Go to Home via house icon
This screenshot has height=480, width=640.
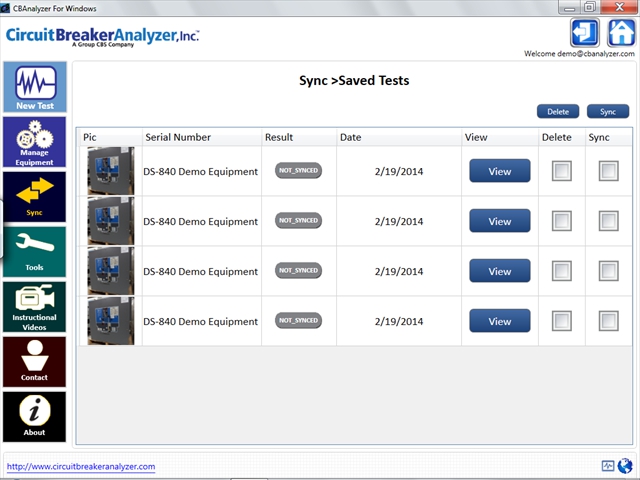point(621,33)
